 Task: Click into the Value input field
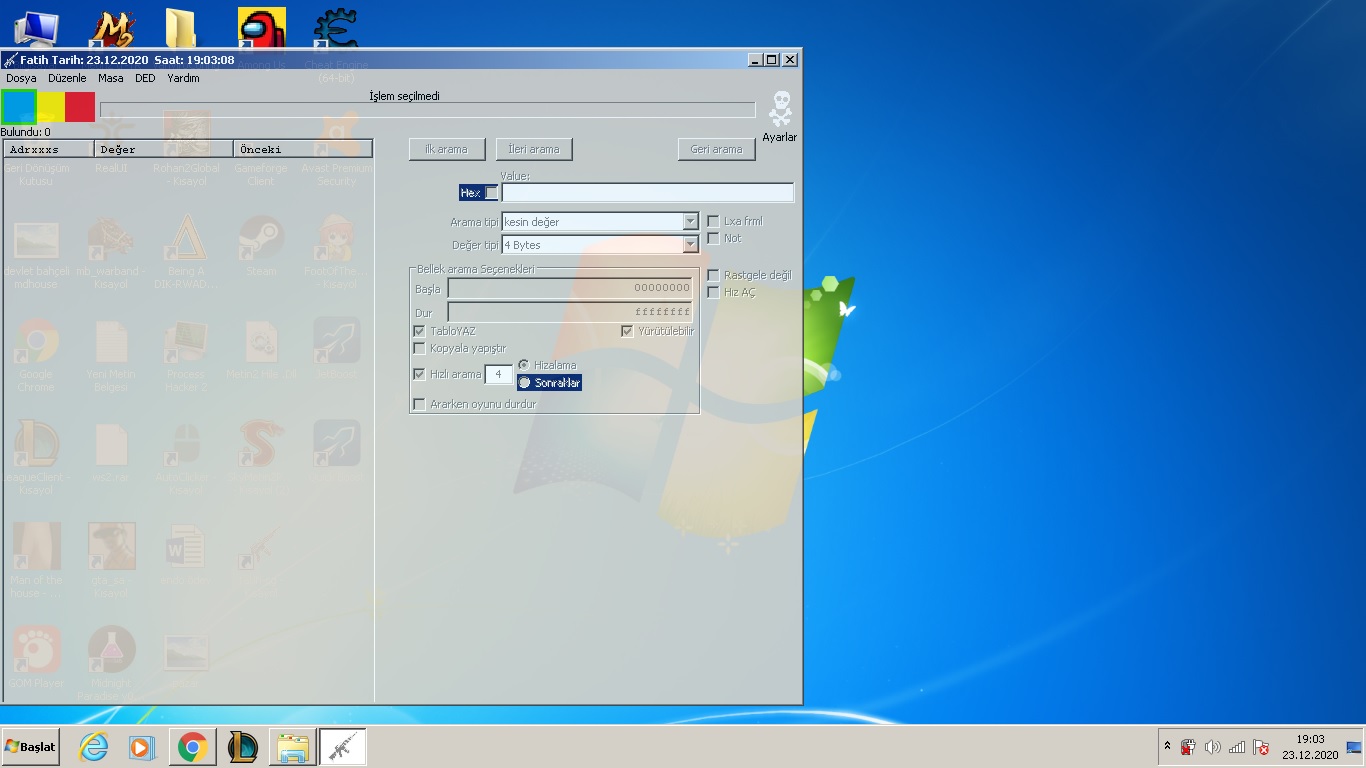click(x=647, y=193)
